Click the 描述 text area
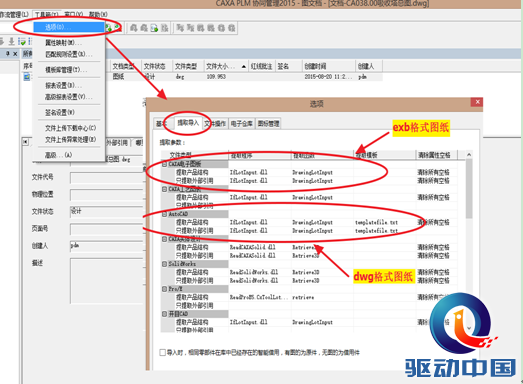Screen dimensions: 523x384 [x=106, y=281]
